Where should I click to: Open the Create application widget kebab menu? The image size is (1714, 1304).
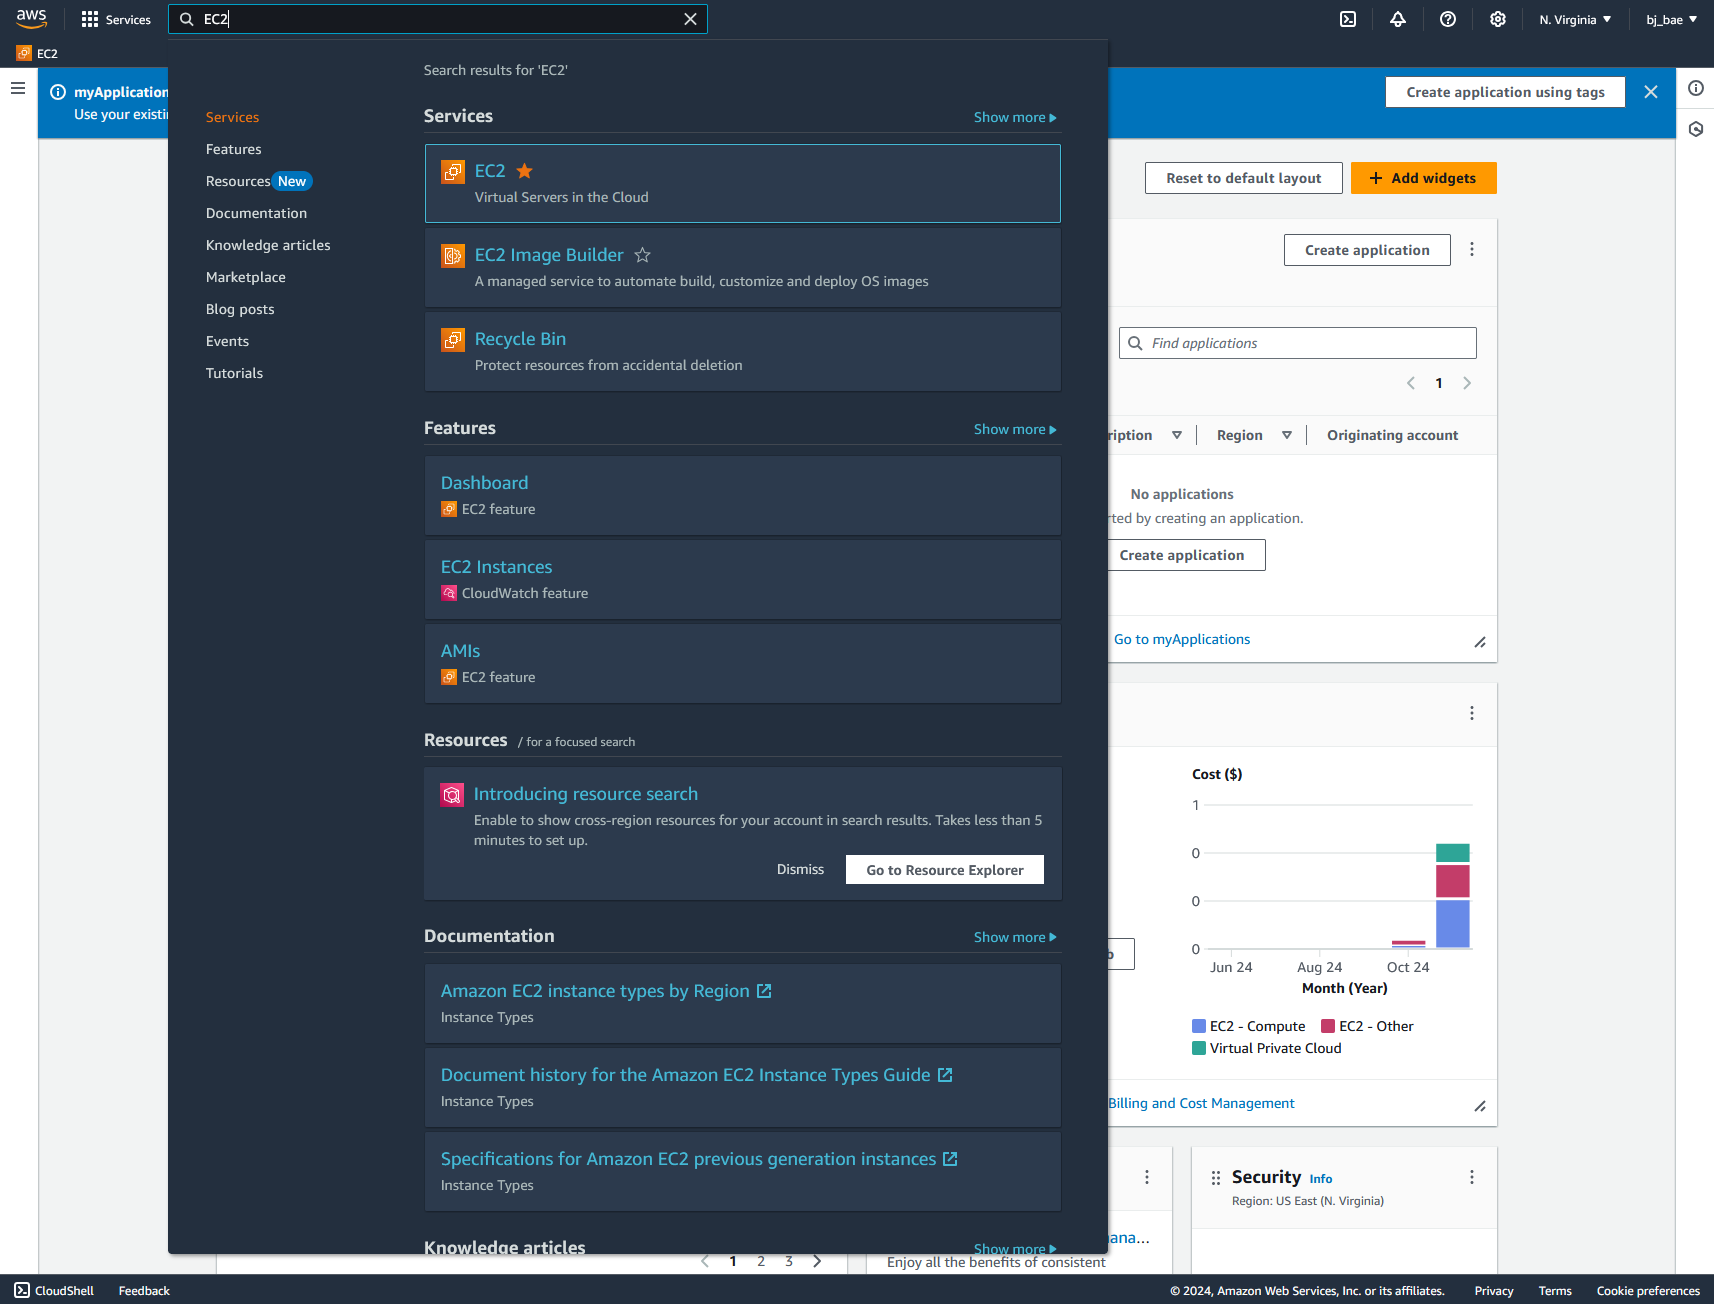pos(1471,249)
